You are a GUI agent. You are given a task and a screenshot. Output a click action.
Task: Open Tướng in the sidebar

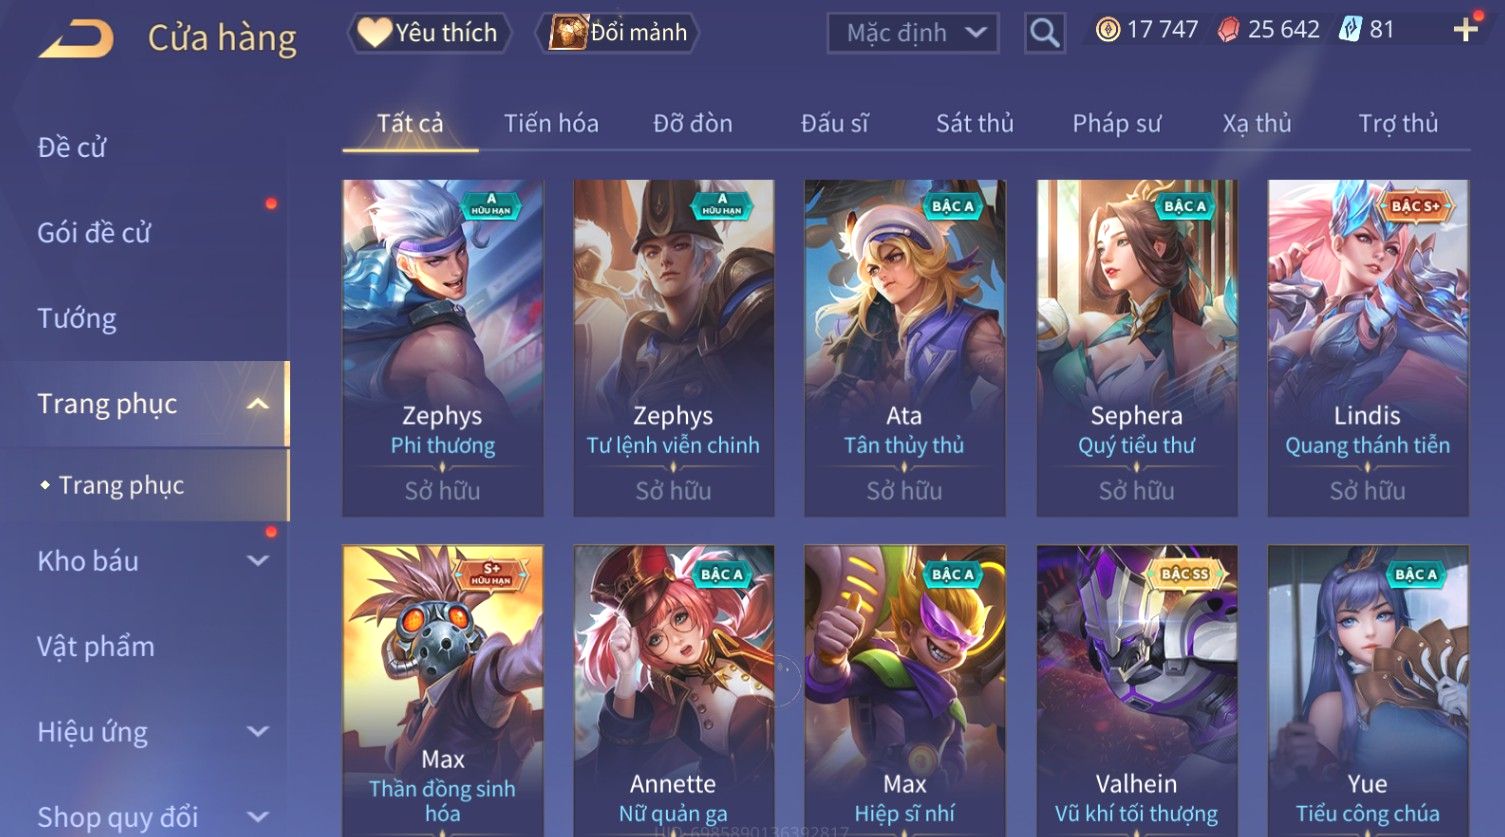tap(77, 319)
